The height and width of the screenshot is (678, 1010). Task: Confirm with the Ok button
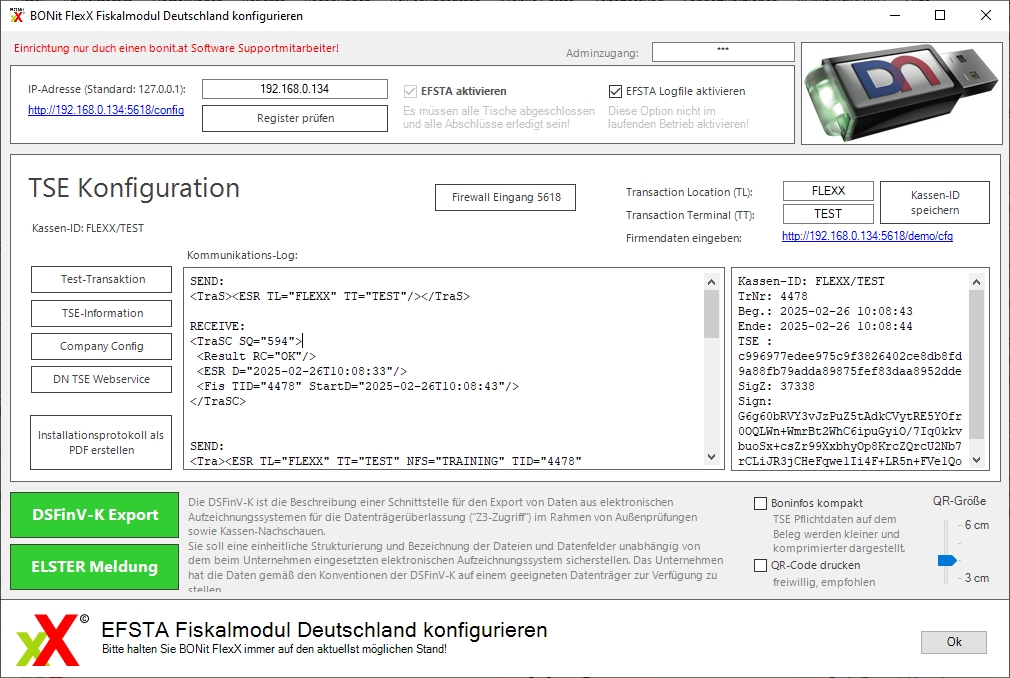coord(954,642)
